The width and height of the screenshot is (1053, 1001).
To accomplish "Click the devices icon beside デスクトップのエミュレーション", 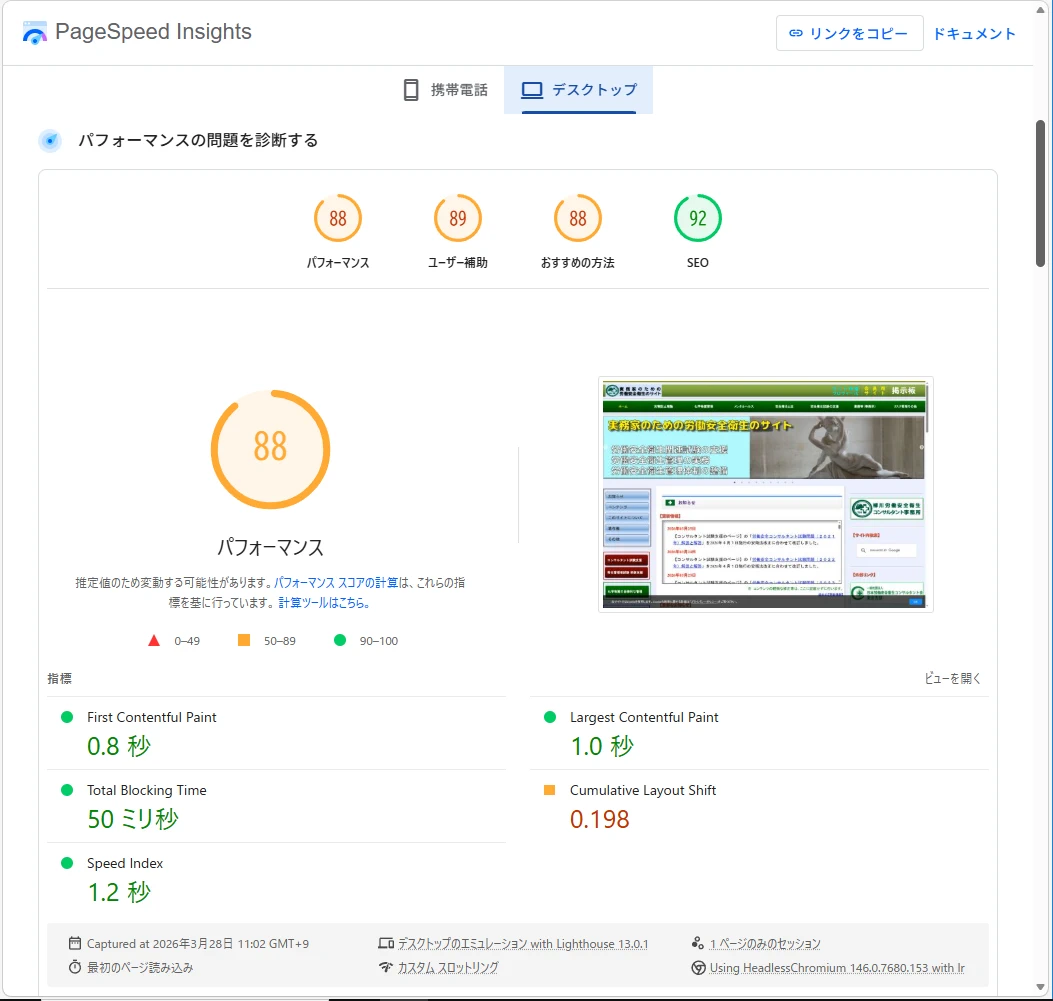I will click(x=386, y=943).
